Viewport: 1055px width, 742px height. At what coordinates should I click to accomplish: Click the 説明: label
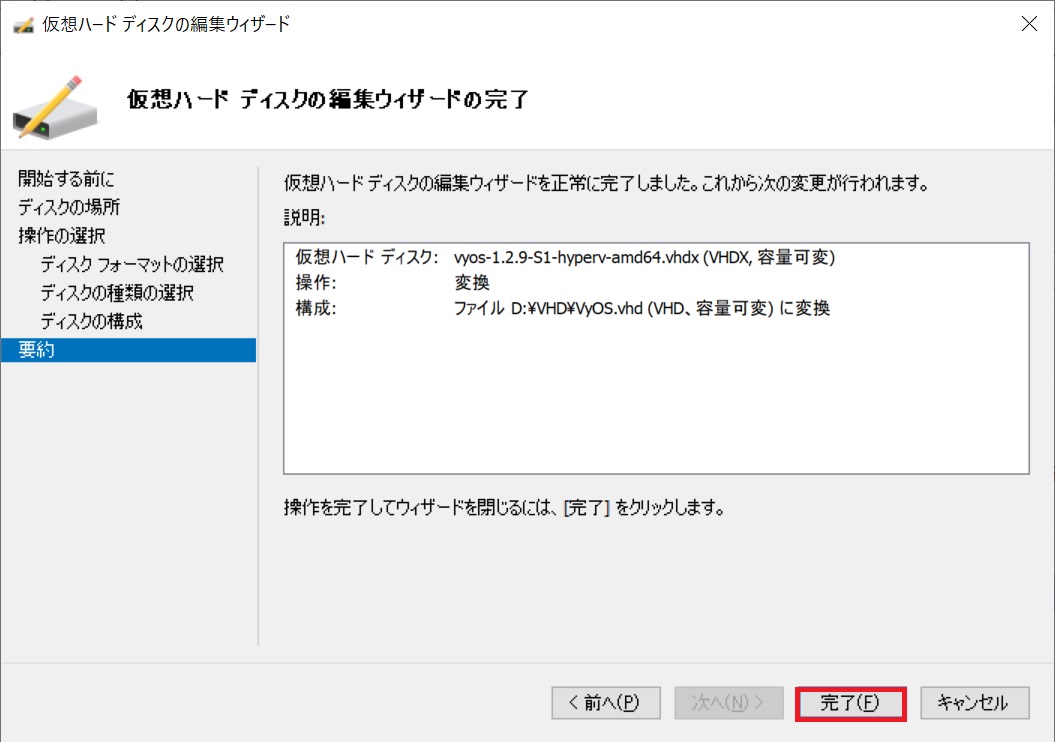tap(304, 218)
